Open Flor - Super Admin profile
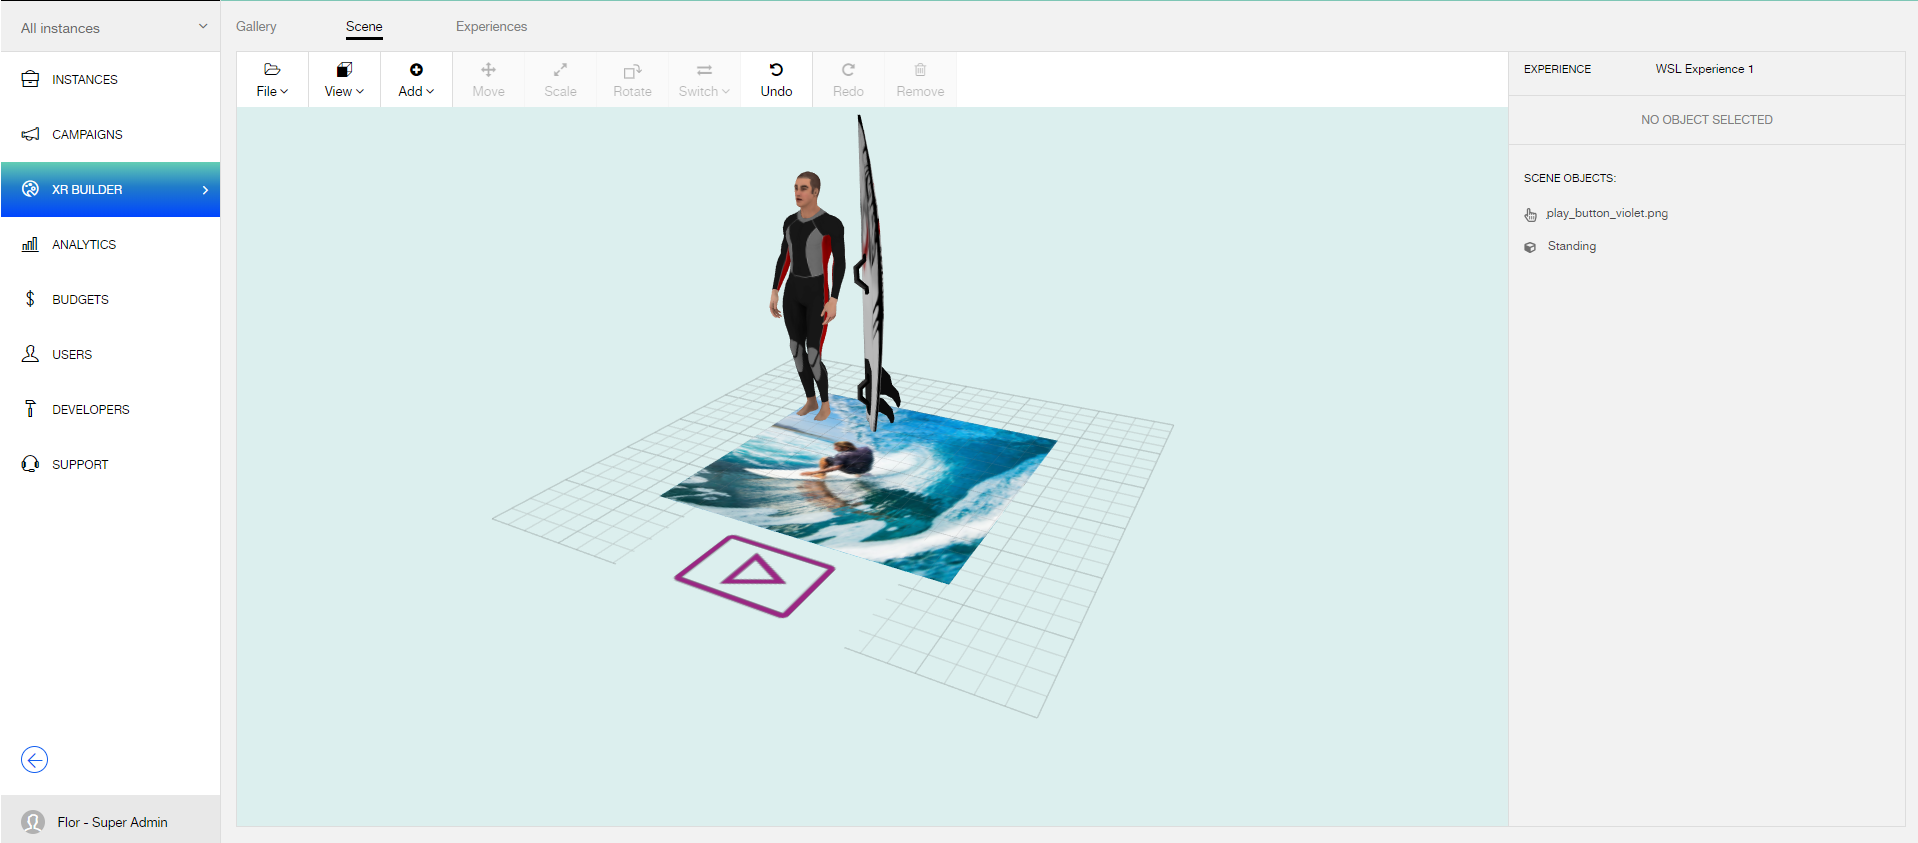Image resolution: width=1918 pixels, height=843 pixels. pyautogui.click(x=111, y=822)
